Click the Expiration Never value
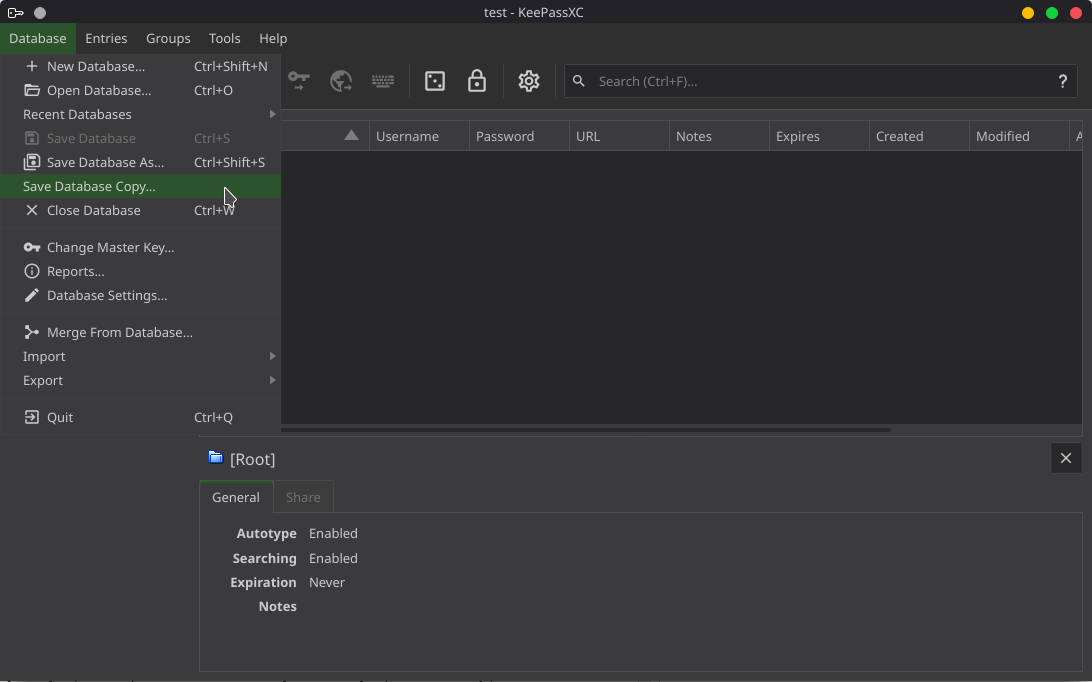 tap(327, 582)
